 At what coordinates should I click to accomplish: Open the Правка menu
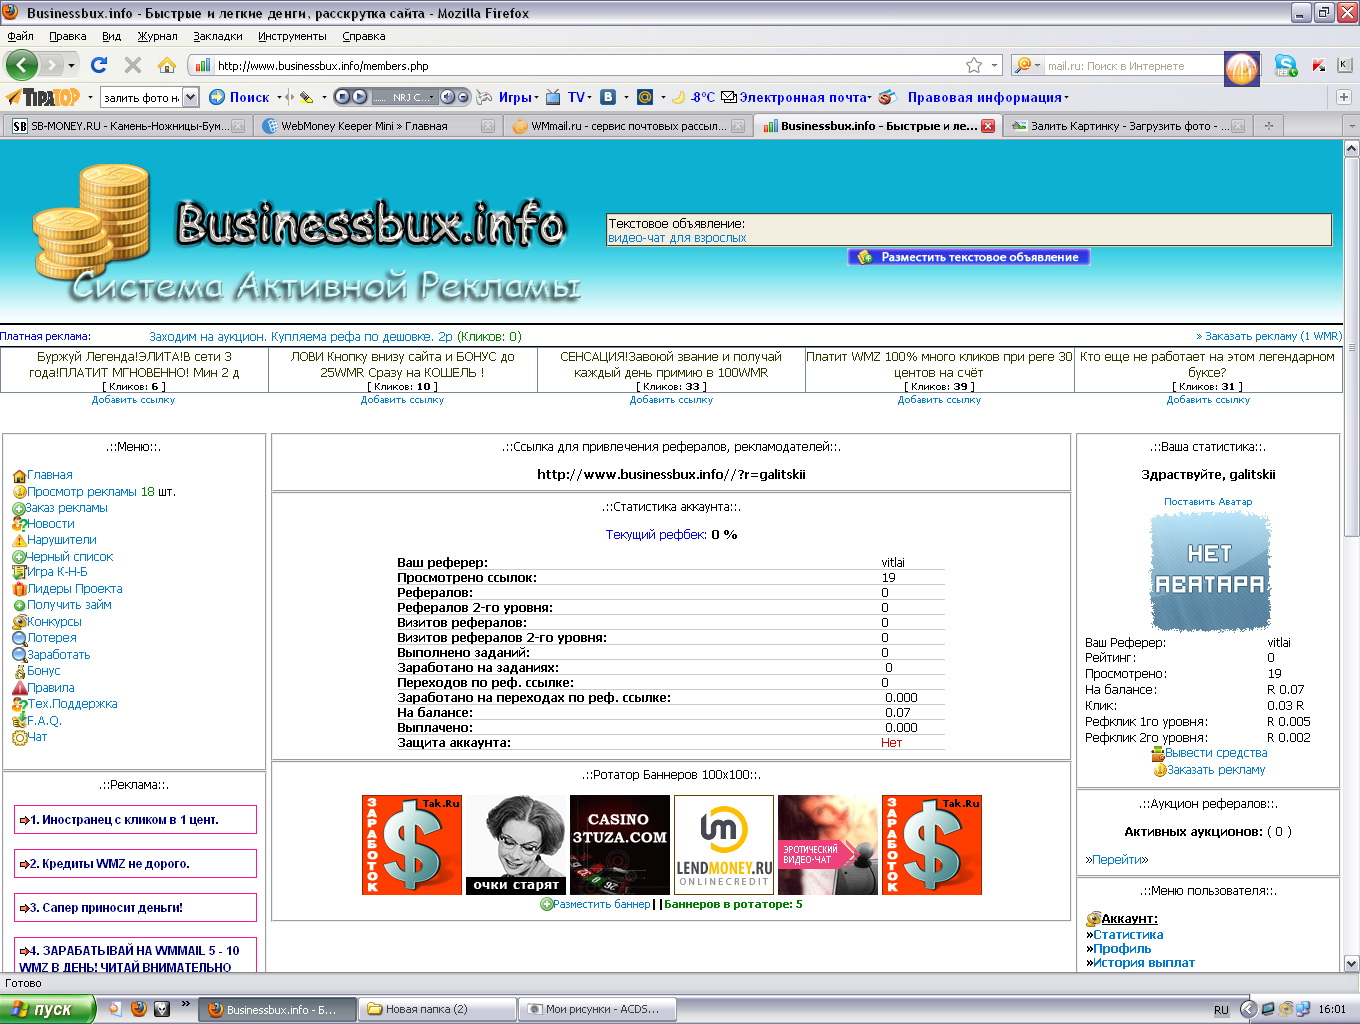(67, 36)
